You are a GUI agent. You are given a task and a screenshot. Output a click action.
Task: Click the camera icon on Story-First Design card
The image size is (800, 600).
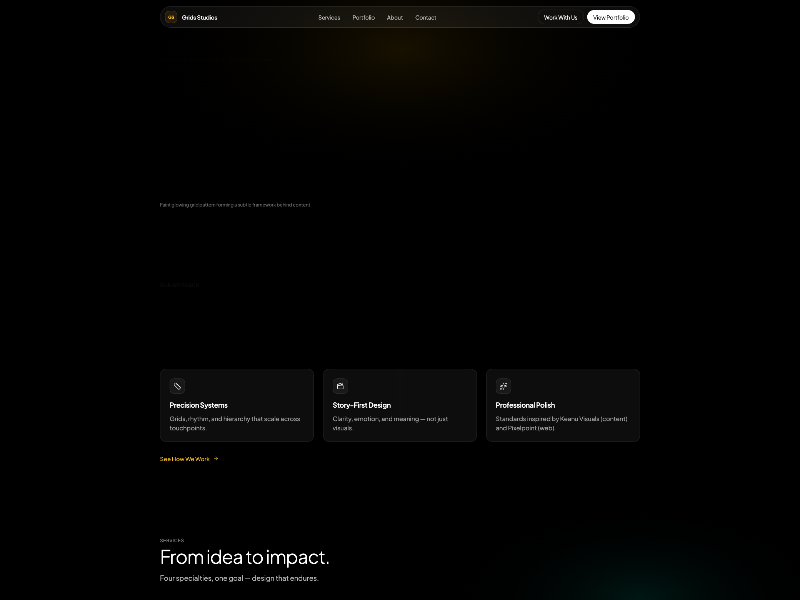(x=340, y=386)
